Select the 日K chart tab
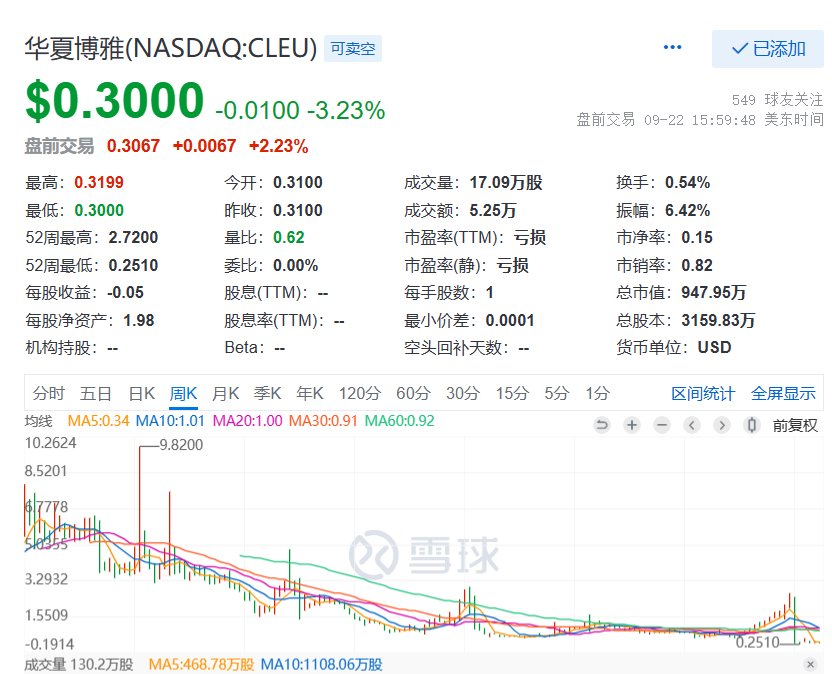 coord(141,393)
